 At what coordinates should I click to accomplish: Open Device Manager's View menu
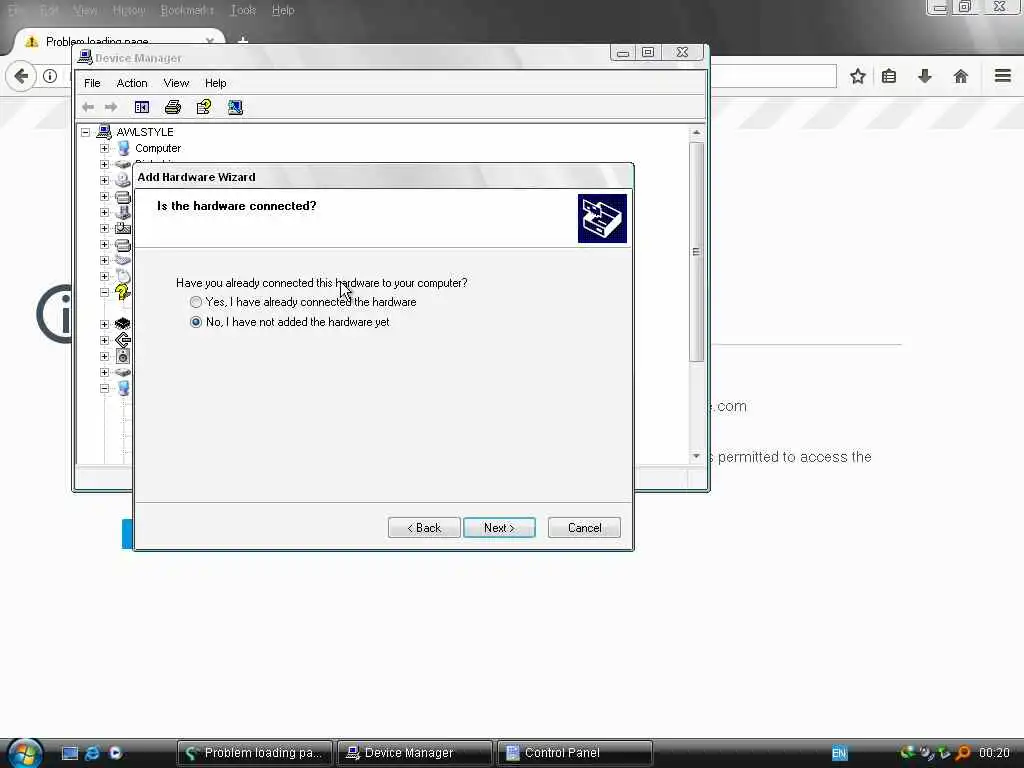point(176,83)
